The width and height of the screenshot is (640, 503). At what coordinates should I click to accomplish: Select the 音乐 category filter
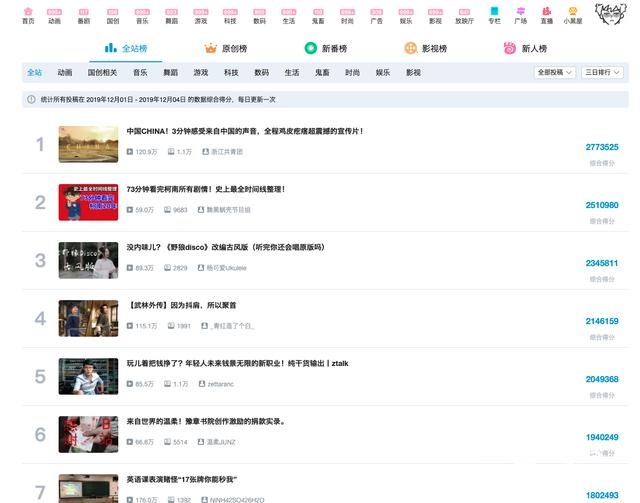pyautogui.click(x=140, y=72)
